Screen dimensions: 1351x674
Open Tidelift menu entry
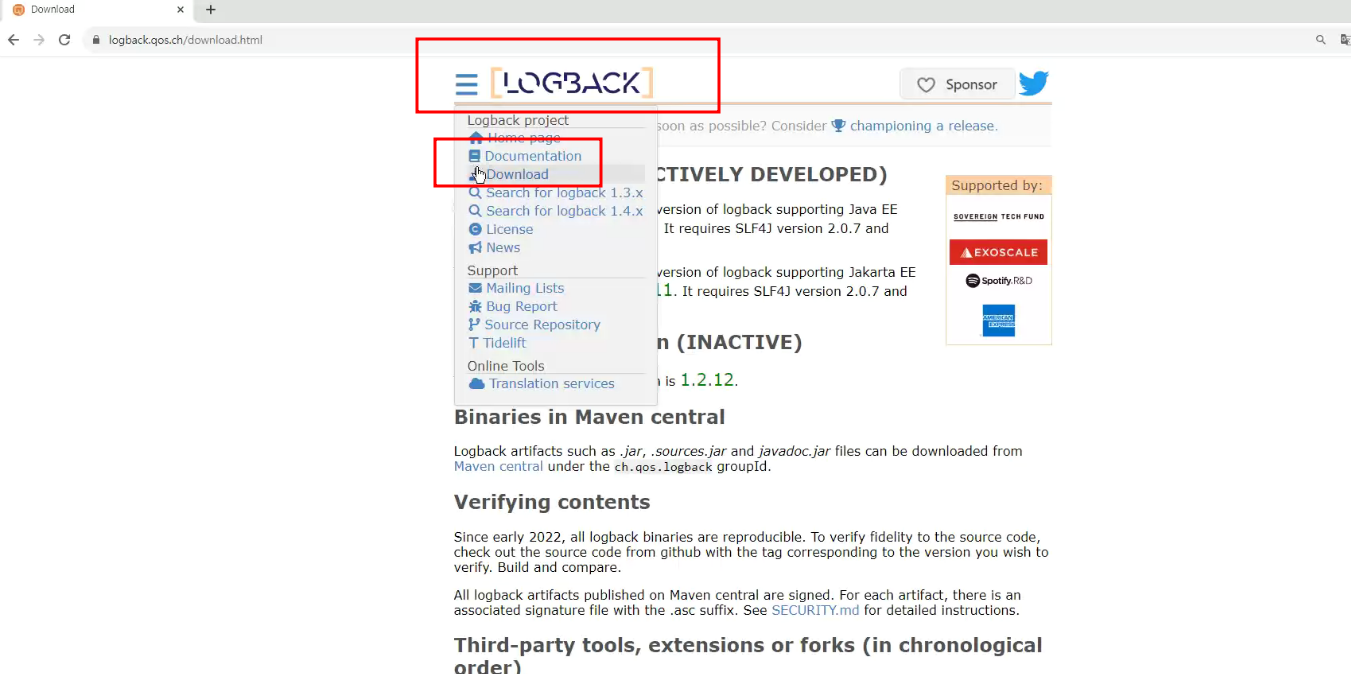click(504, 343)
